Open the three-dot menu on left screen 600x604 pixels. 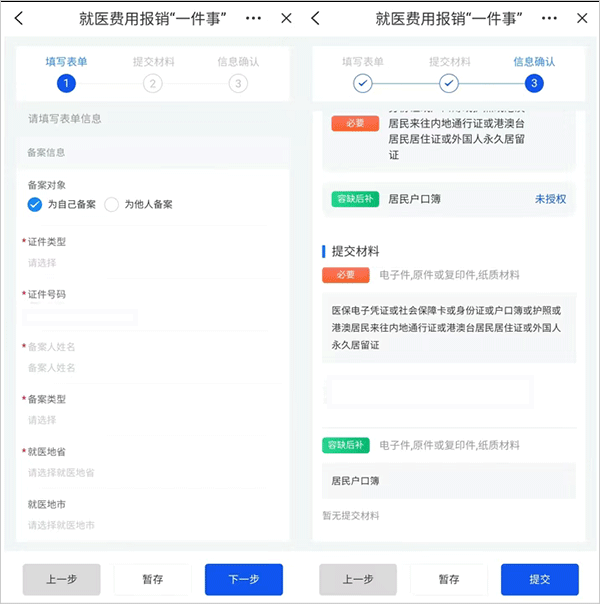pyautogui.click(x=254, y=19)
